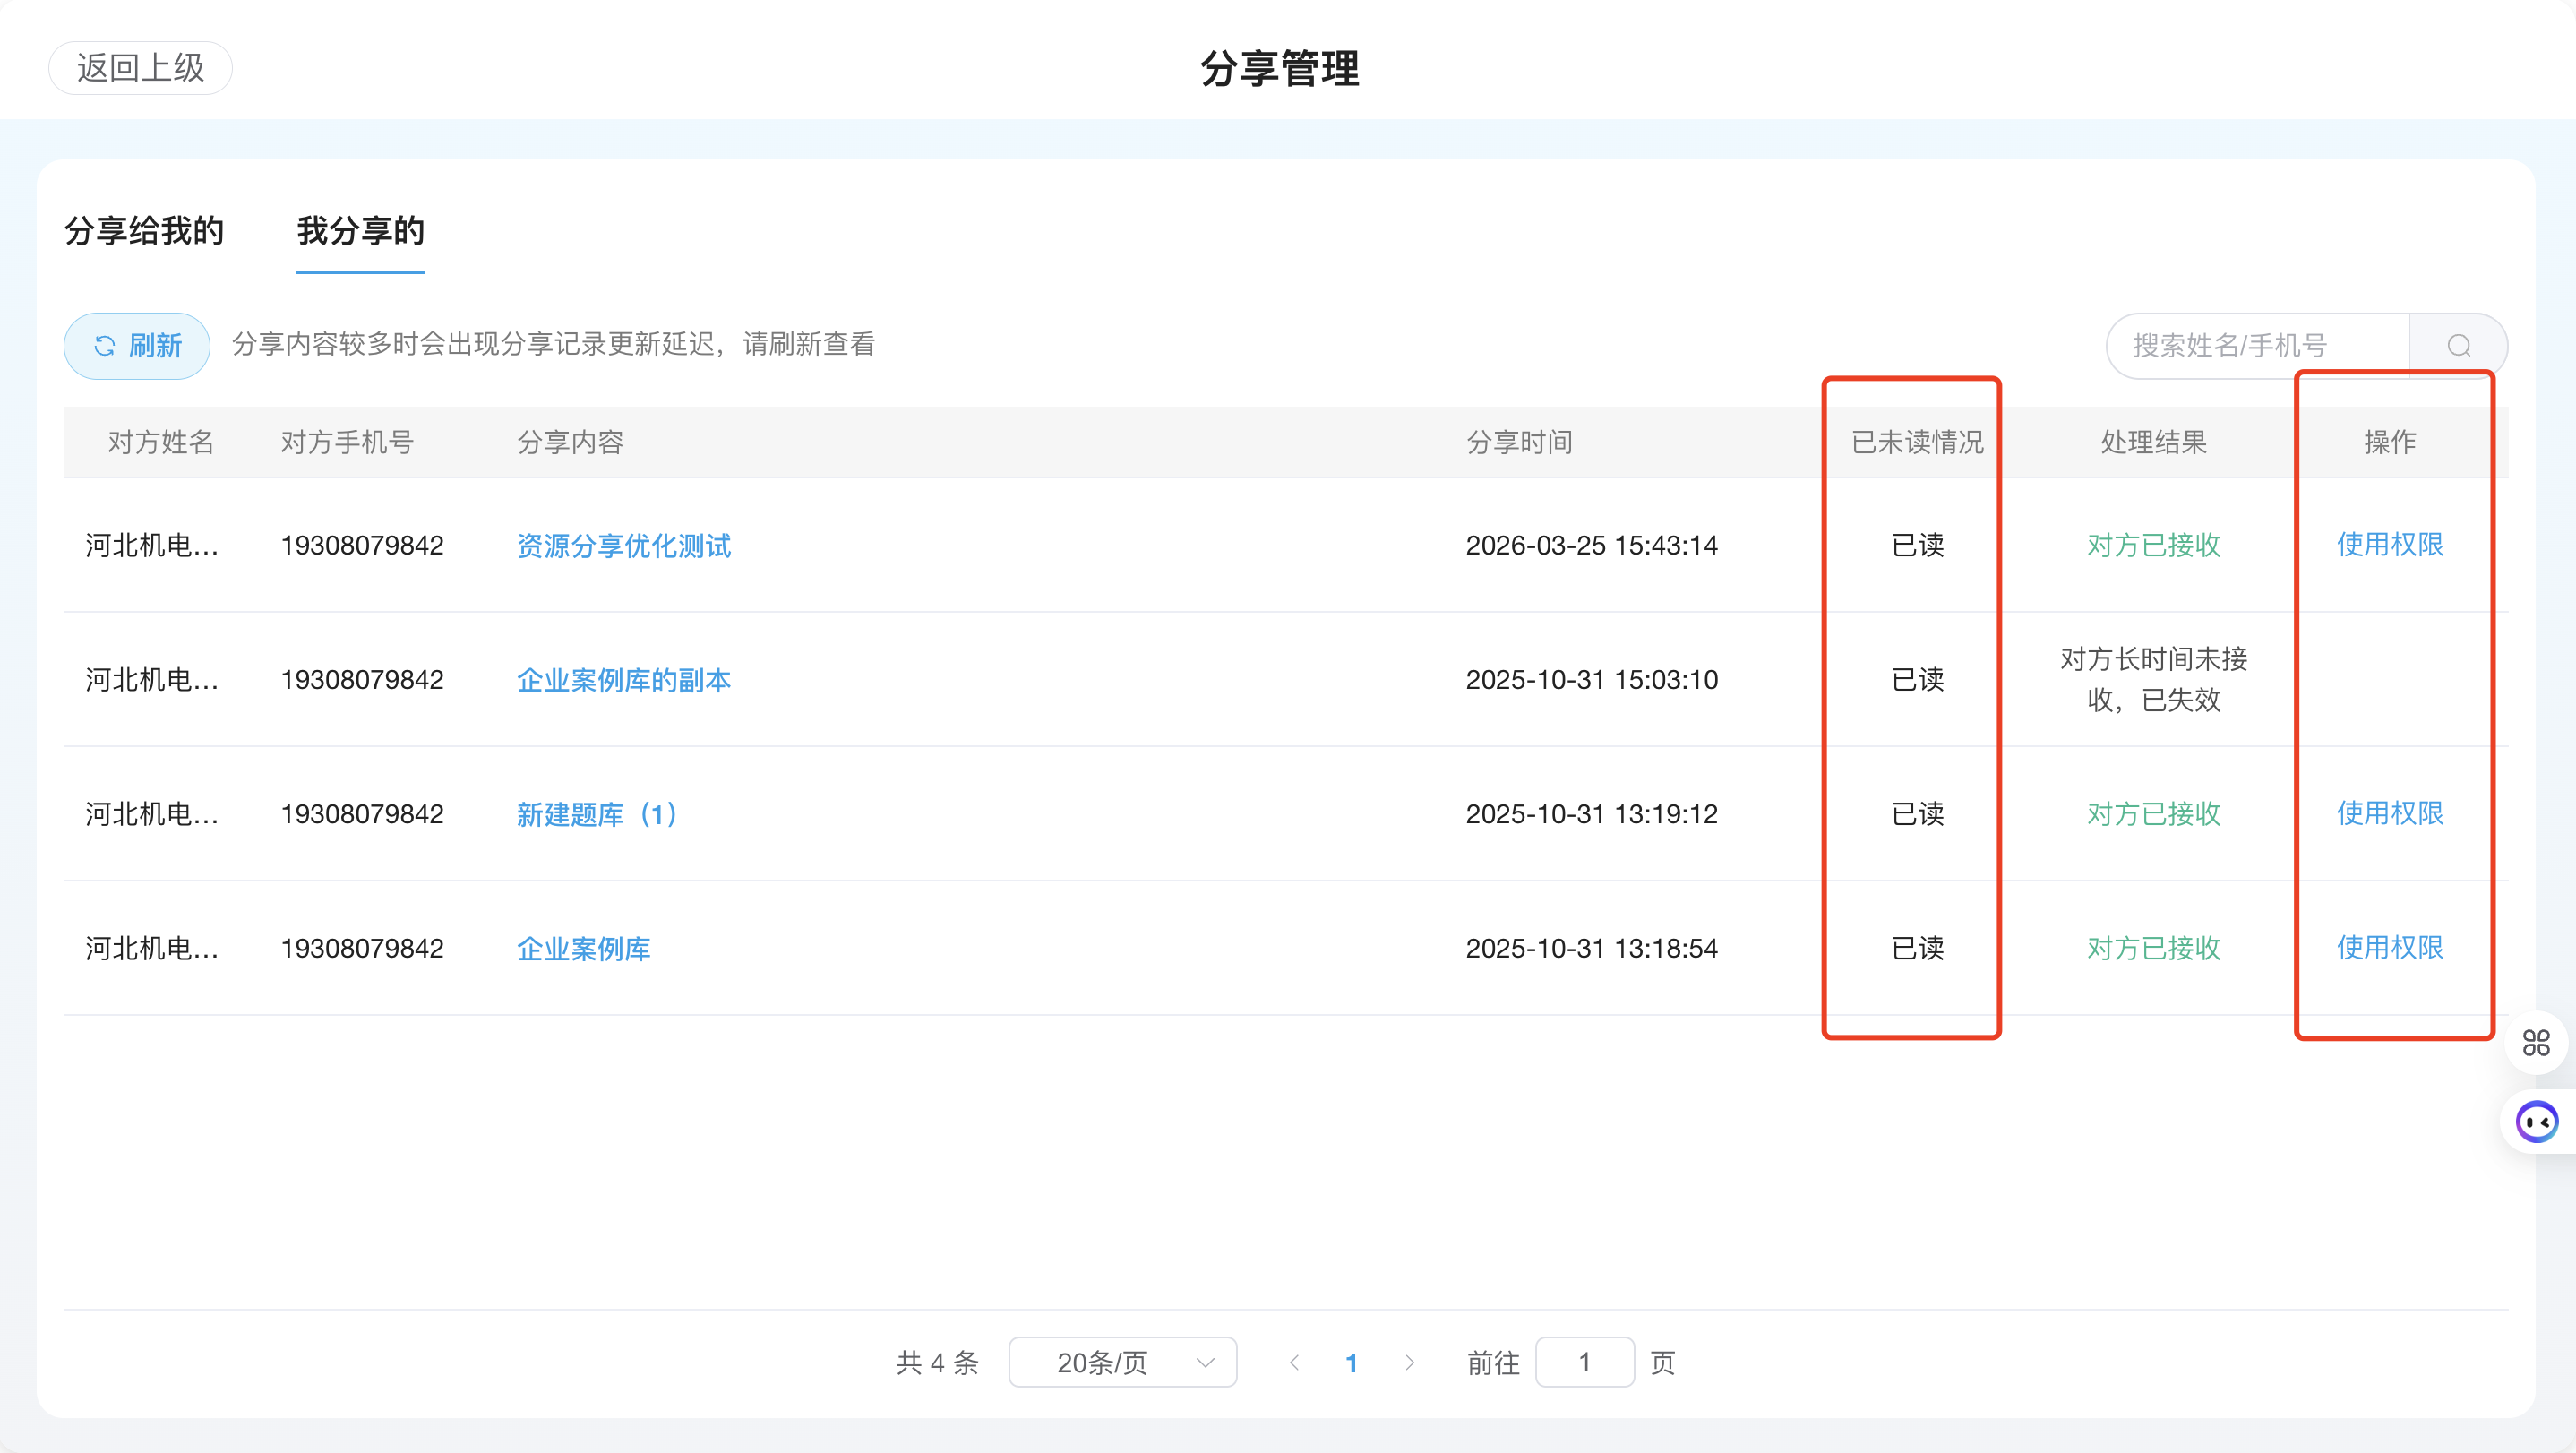The height and width of the screenshot is (1453, 2576).
Task: Open the 新建题库（1）shared content
Action: tap(597, 814)
